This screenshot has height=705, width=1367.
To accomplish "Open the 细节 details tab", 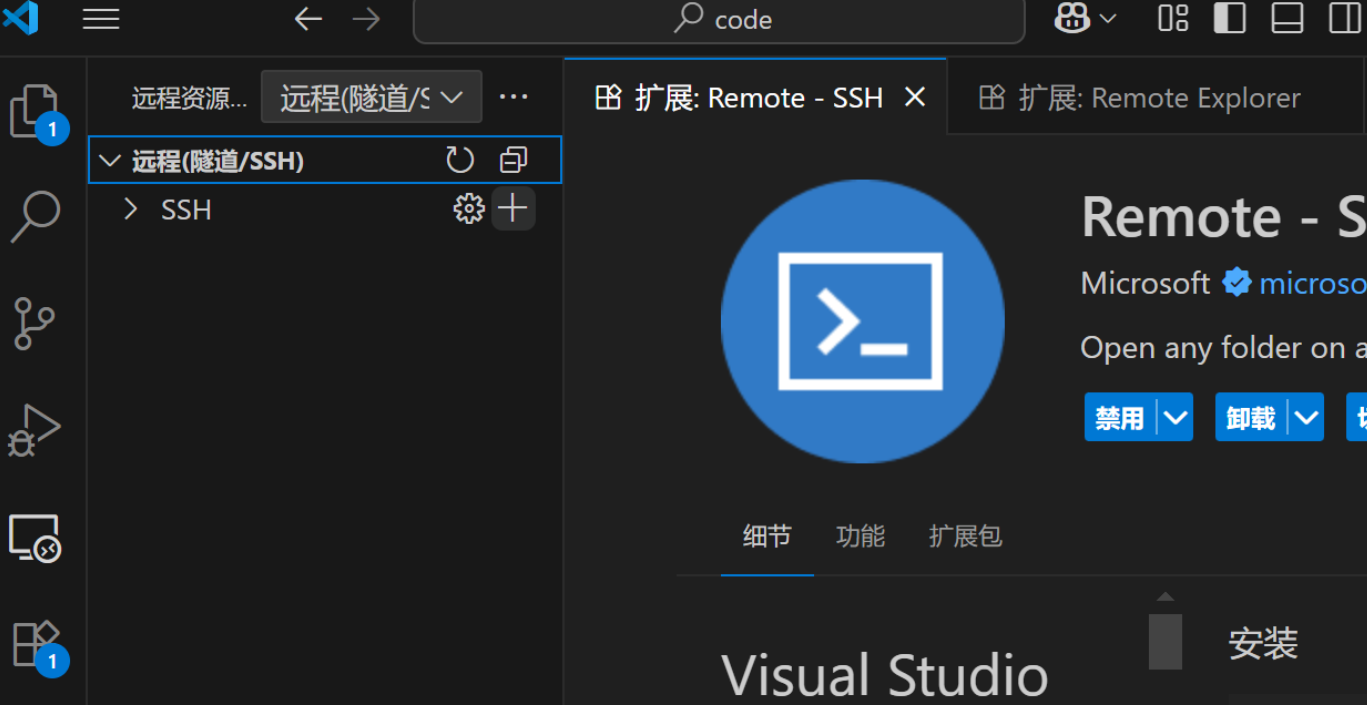I will click(767, 537).
